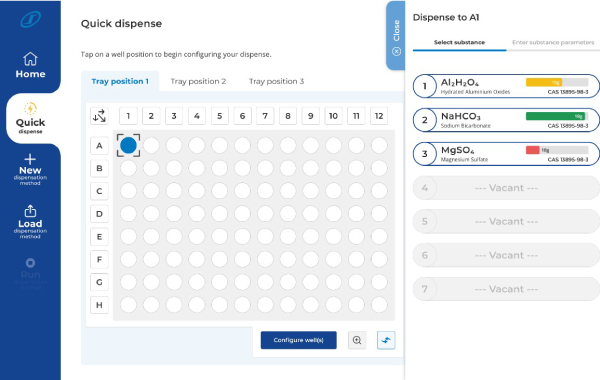
Task: Choose substance NaHCO₃ Sodium Bicarbonate
Action: (x=506, y=120)
